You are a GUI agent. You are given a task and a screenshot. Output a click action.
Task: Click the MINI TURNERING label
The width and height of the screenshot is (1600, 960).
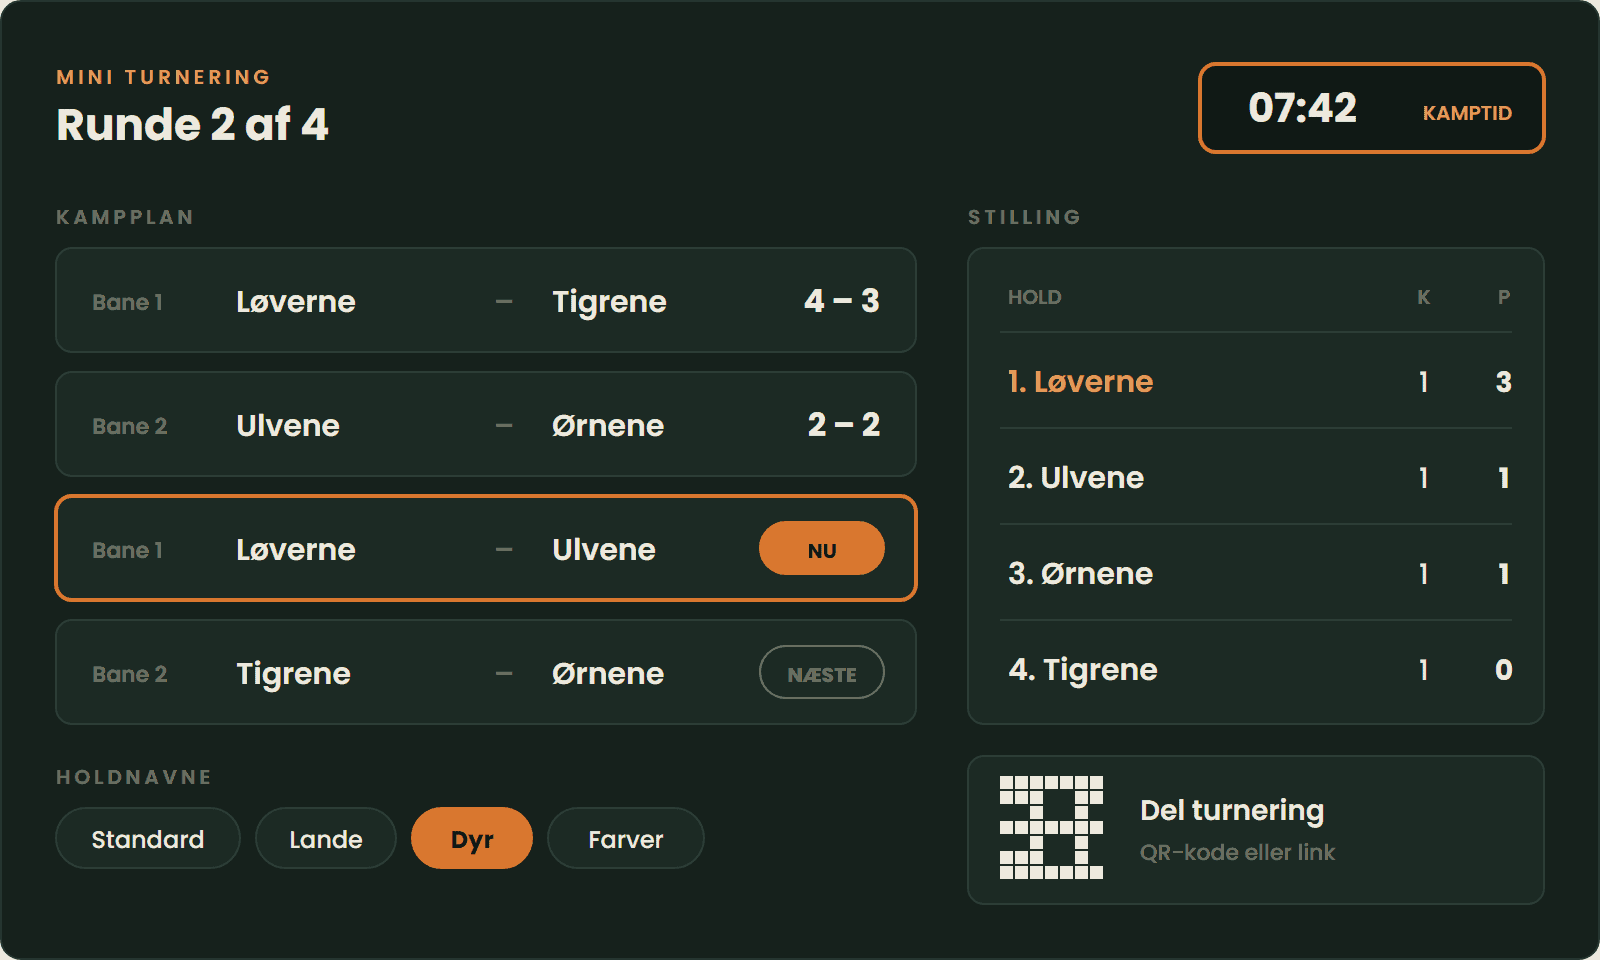tap(164, 77)
